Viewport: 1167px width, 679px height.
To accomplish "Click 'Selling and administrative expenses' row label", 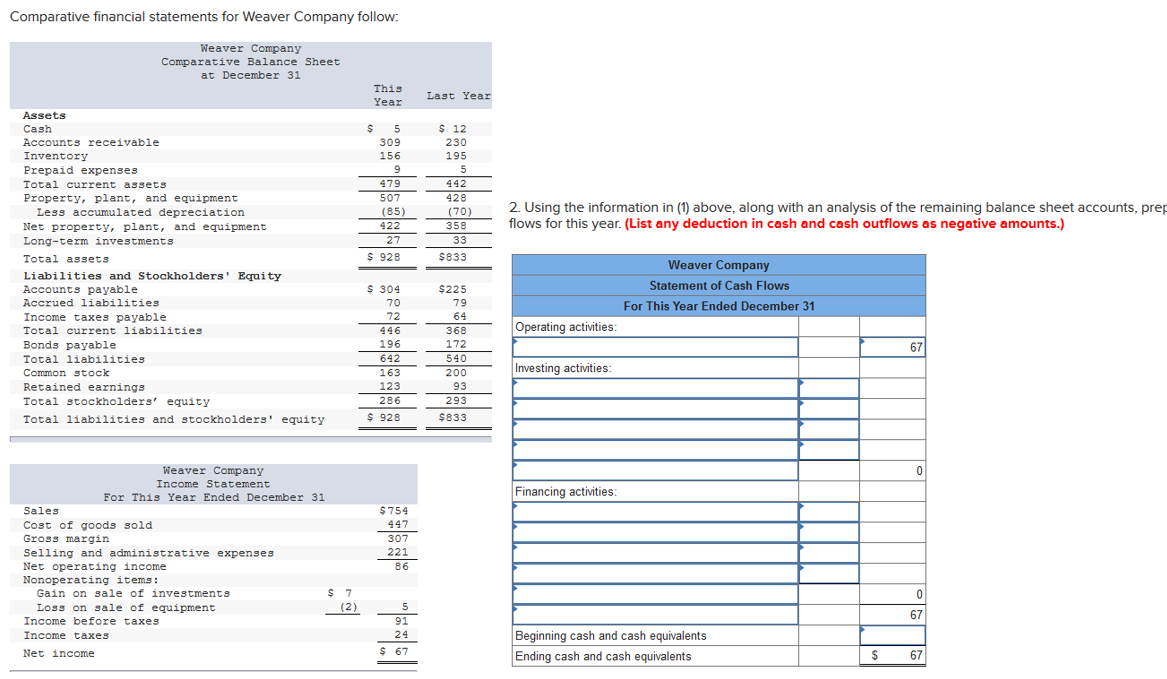I will 148,553.
